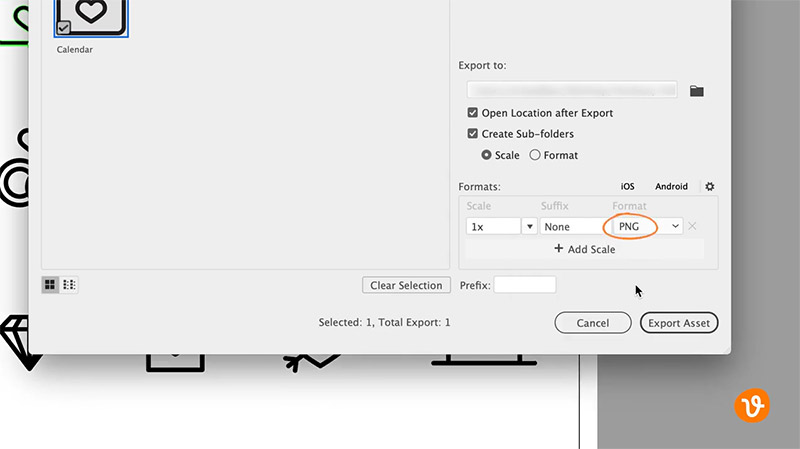Image resolution: width=800 pixels, height=449 pixels.
Task: Click the "Calendar" asset name label
Action: point(74,49)
